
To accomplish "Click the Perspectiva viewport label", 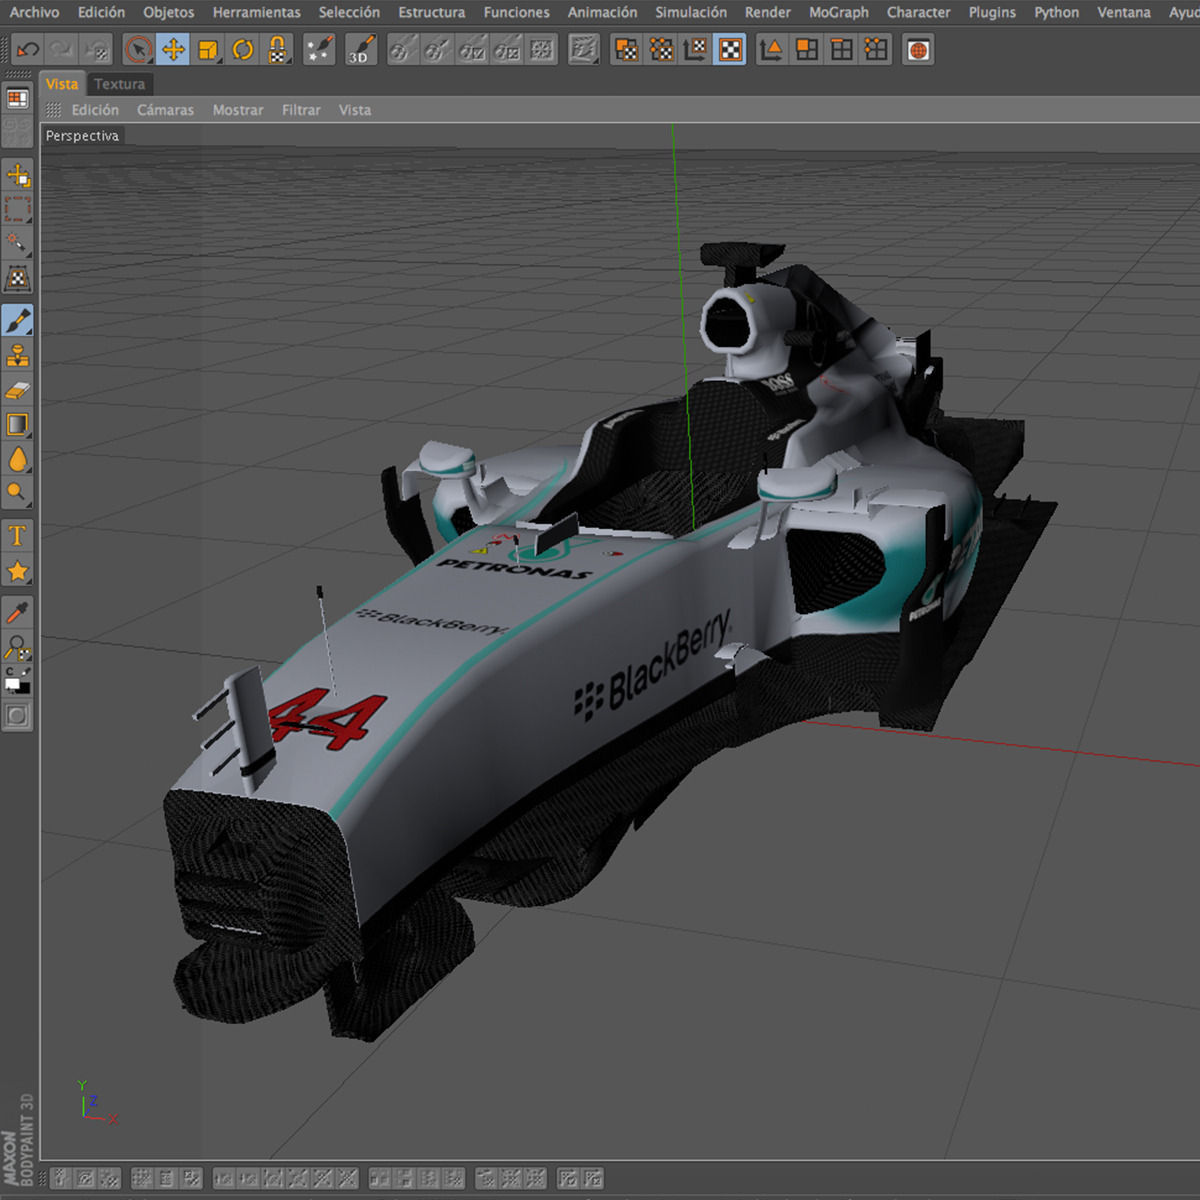I will tap(82, 136).
